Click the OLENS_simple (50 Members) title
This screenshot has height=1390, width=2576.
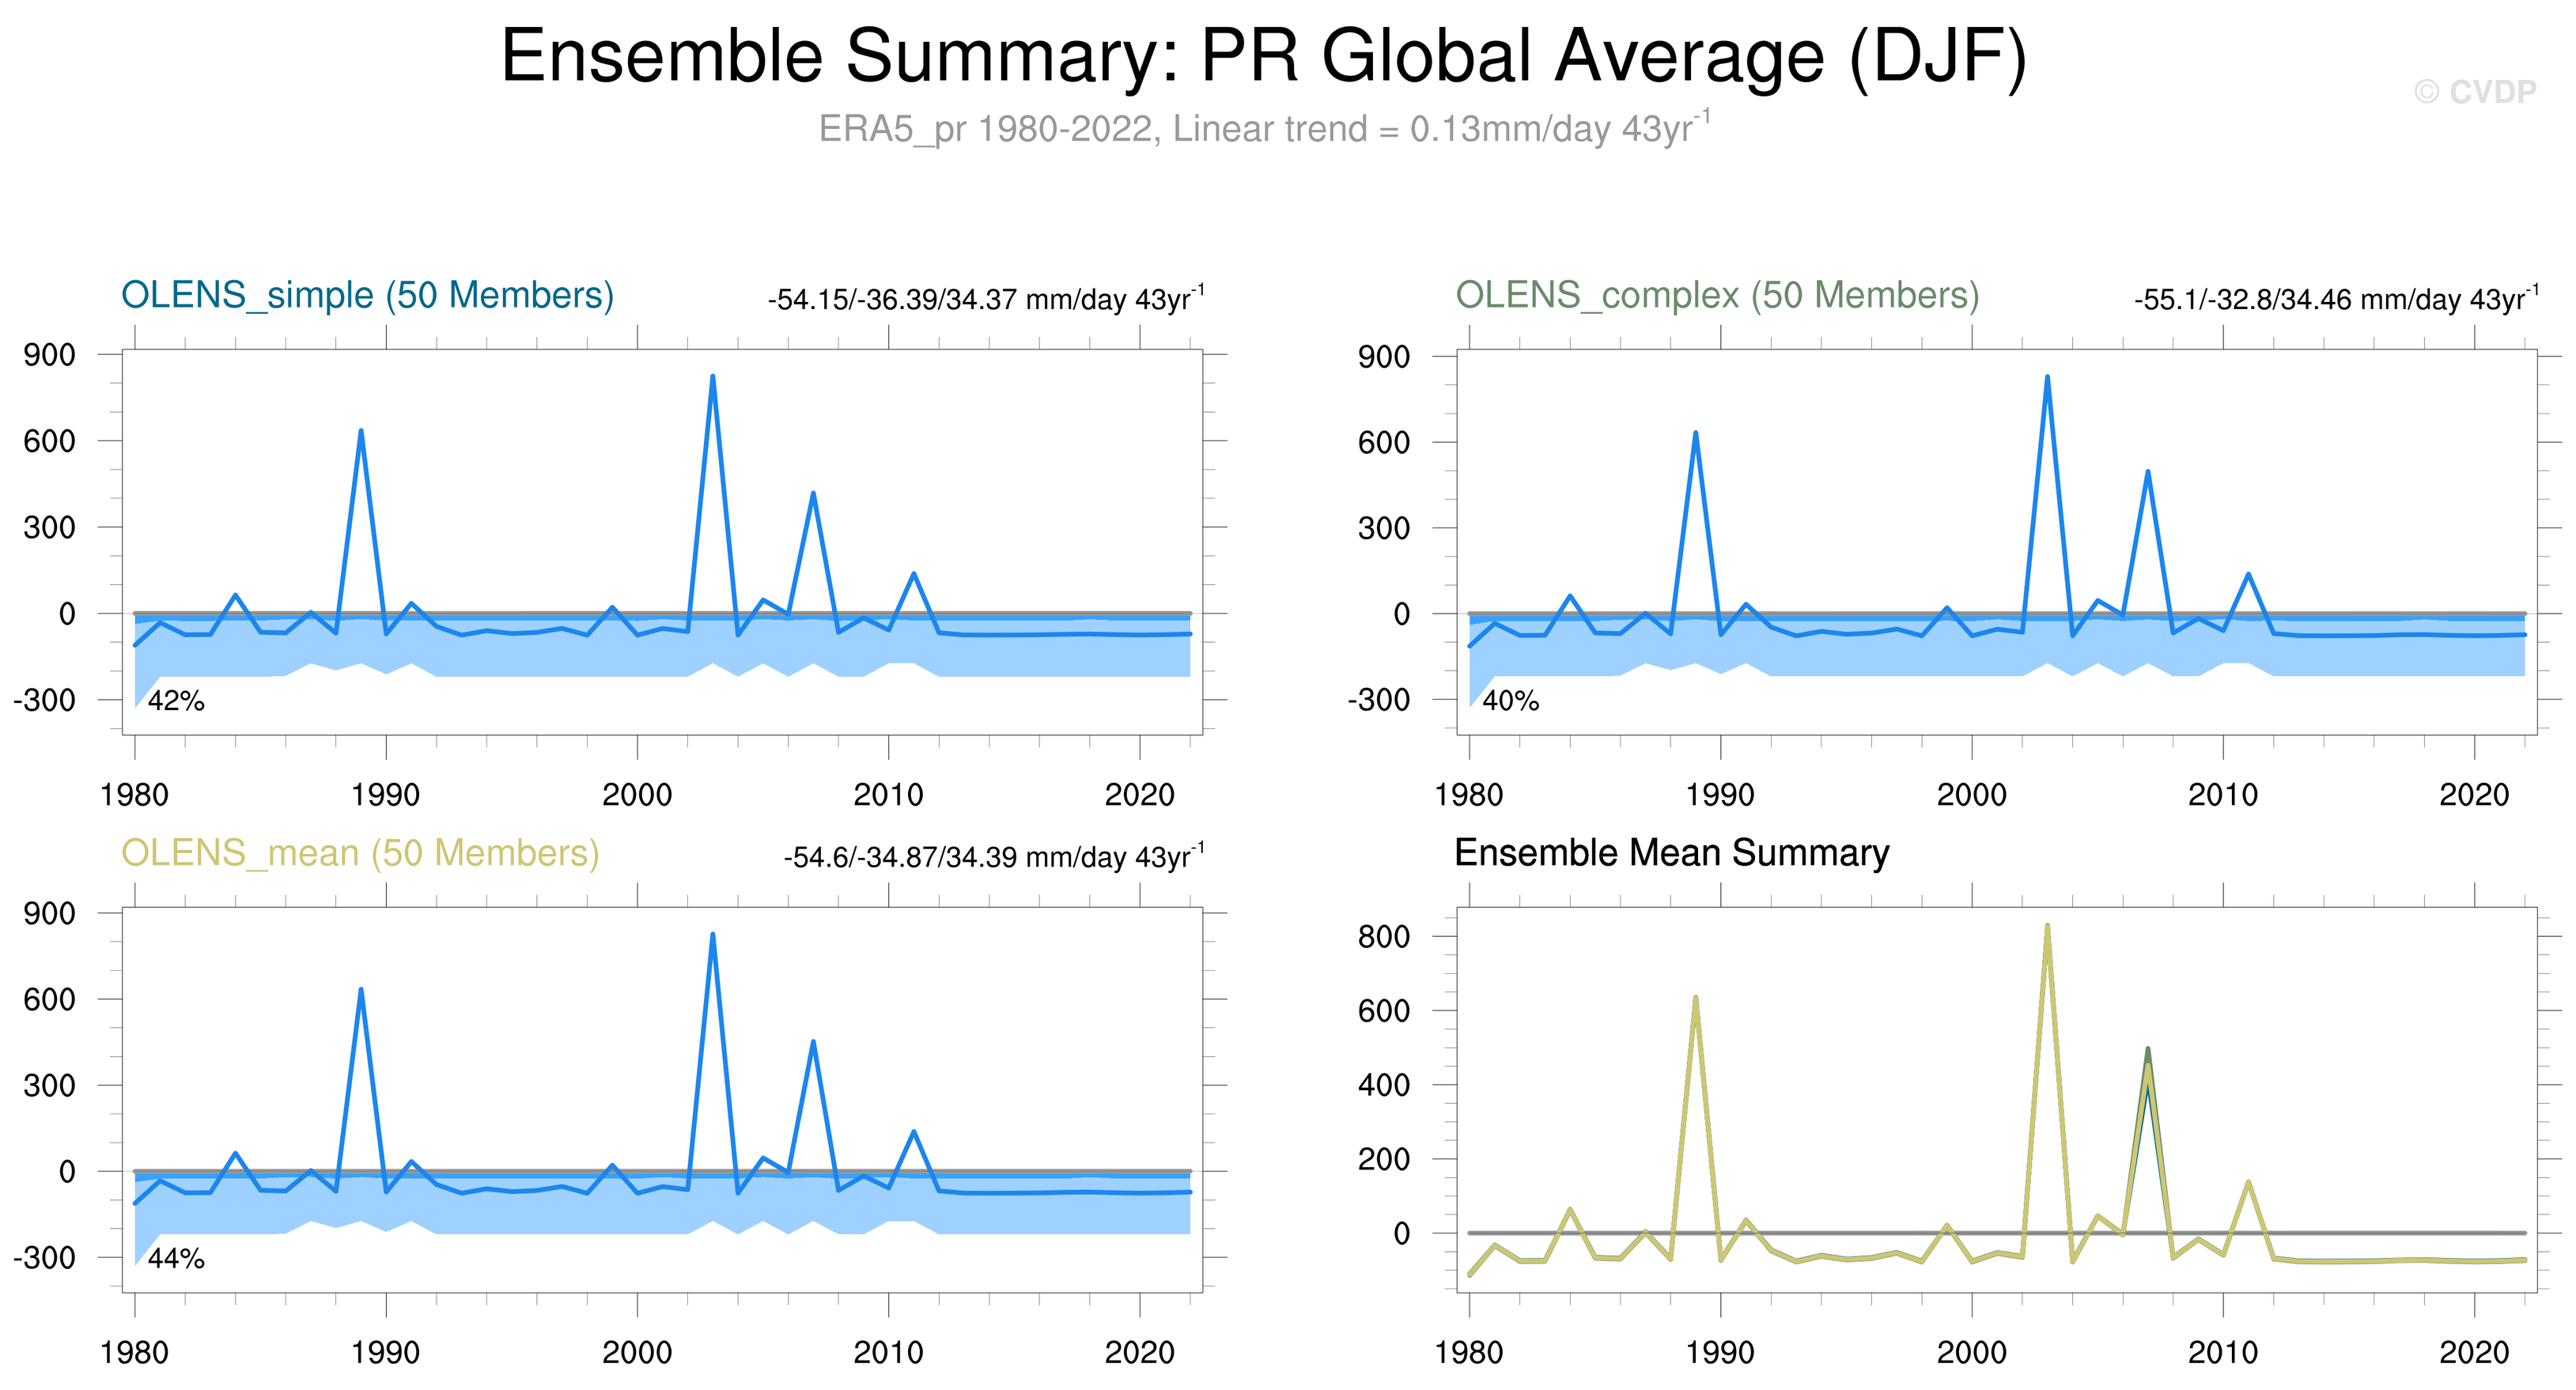pyautogui.click(x=367, y=295)
